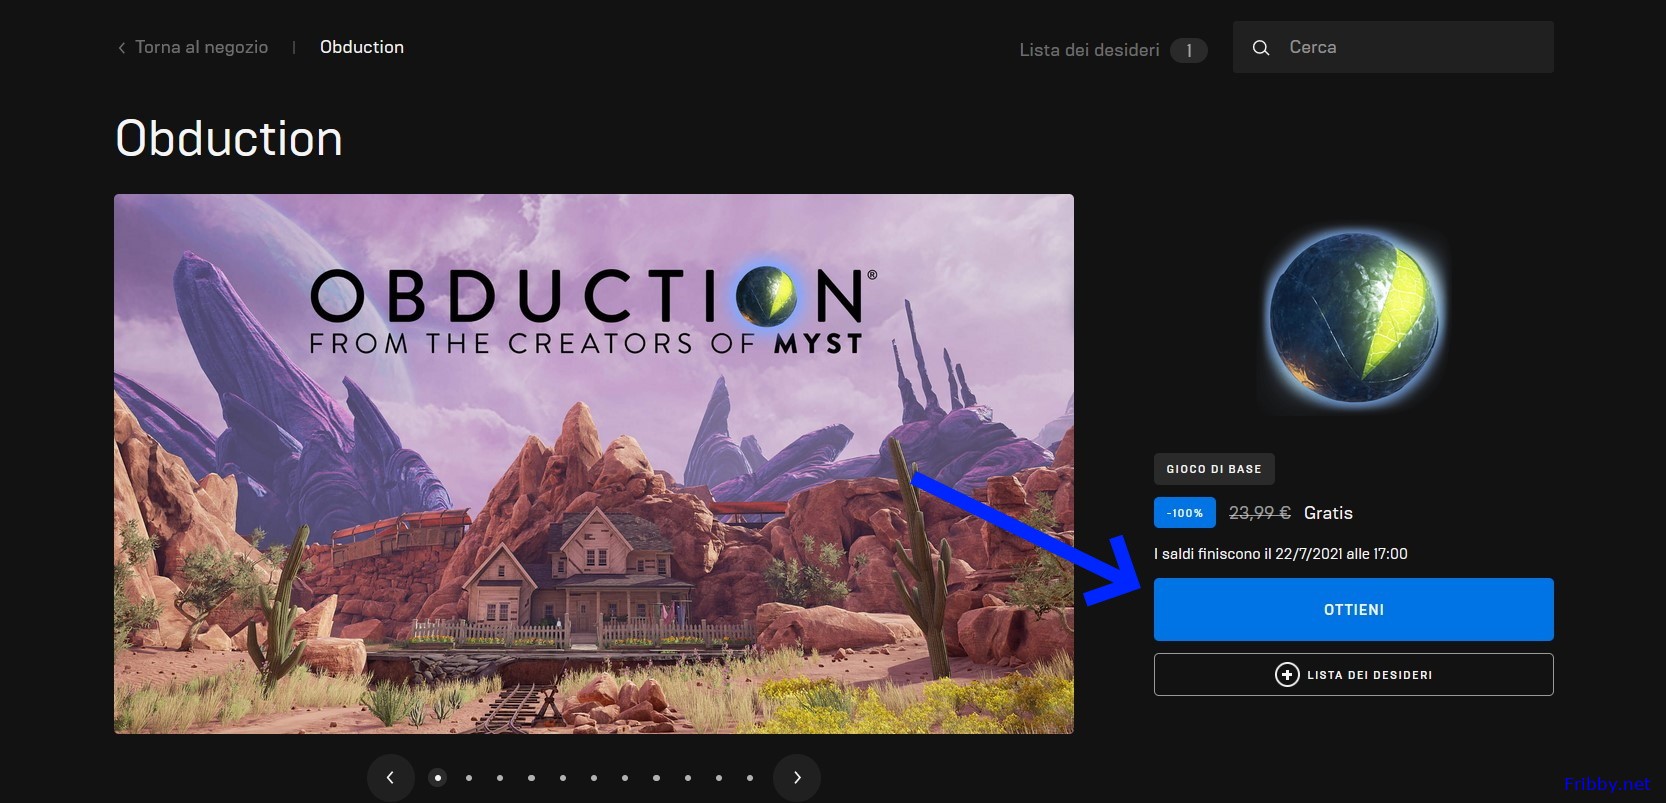Select the eighth carousel dot
This screenshot has width=1666, height=803.
click(x=656, y=777)
